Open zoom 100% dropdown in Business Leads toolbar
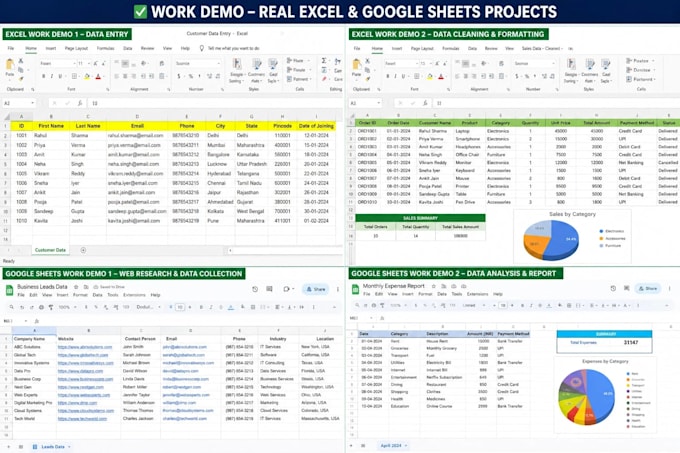The width and height of the screenshot is (680, 453). tap(67, 307)
